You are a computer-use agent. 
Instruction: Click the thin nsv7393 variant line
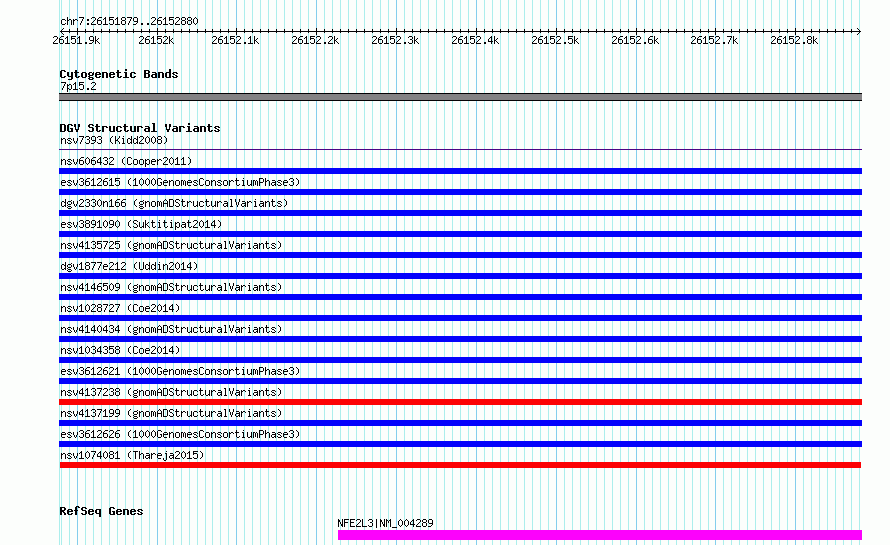[x=460, y=149]
